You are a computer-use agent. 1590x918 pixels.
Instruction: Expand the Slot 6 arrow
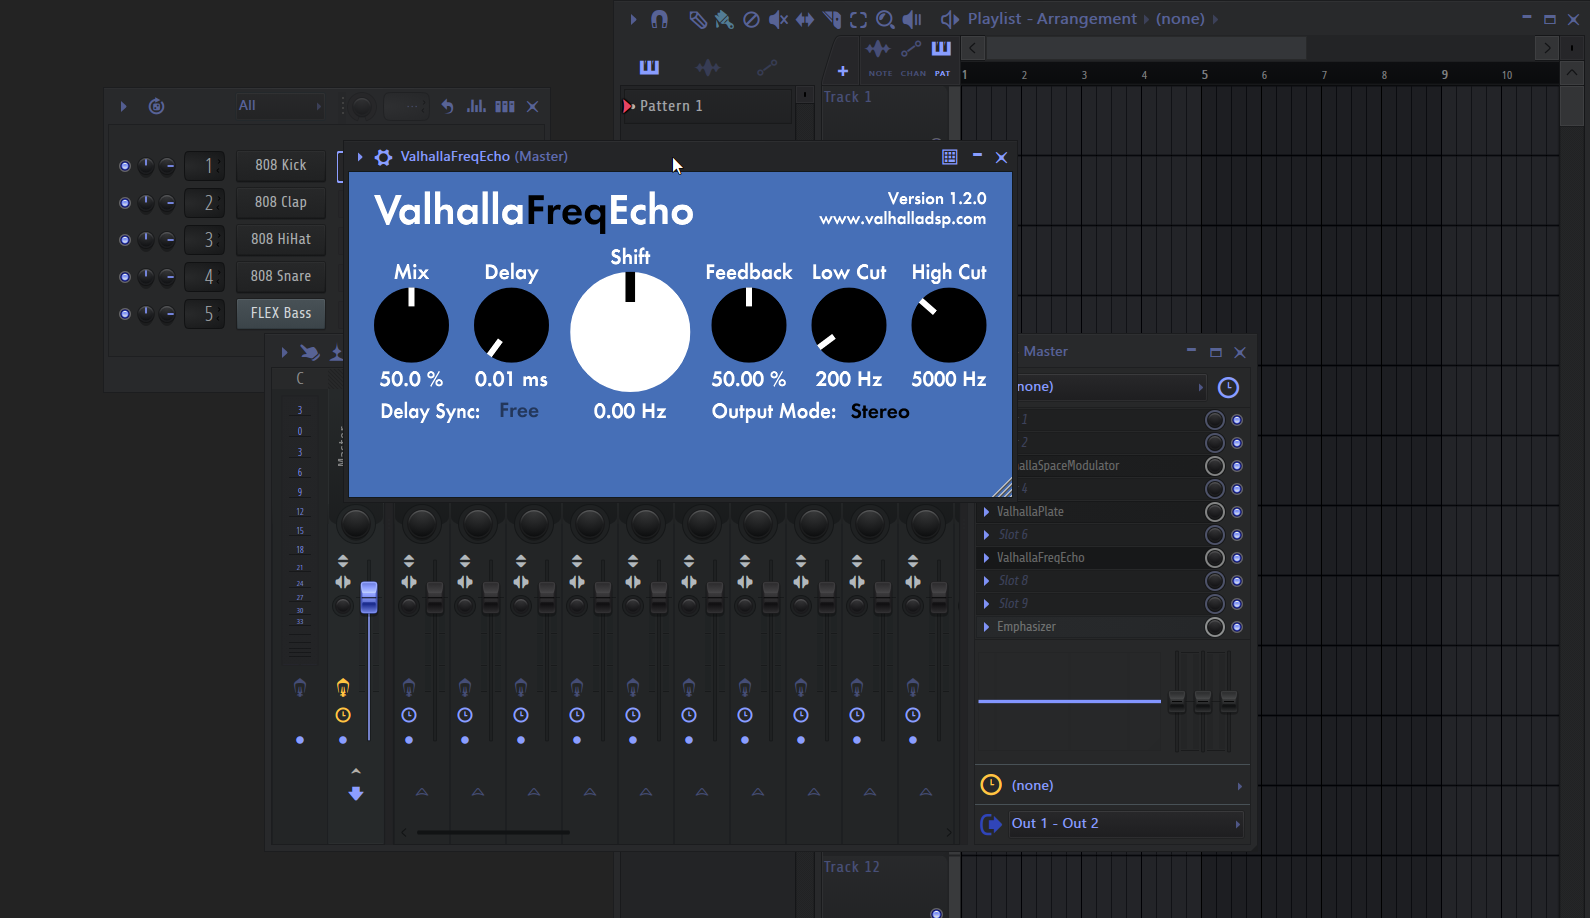(987, 535)
